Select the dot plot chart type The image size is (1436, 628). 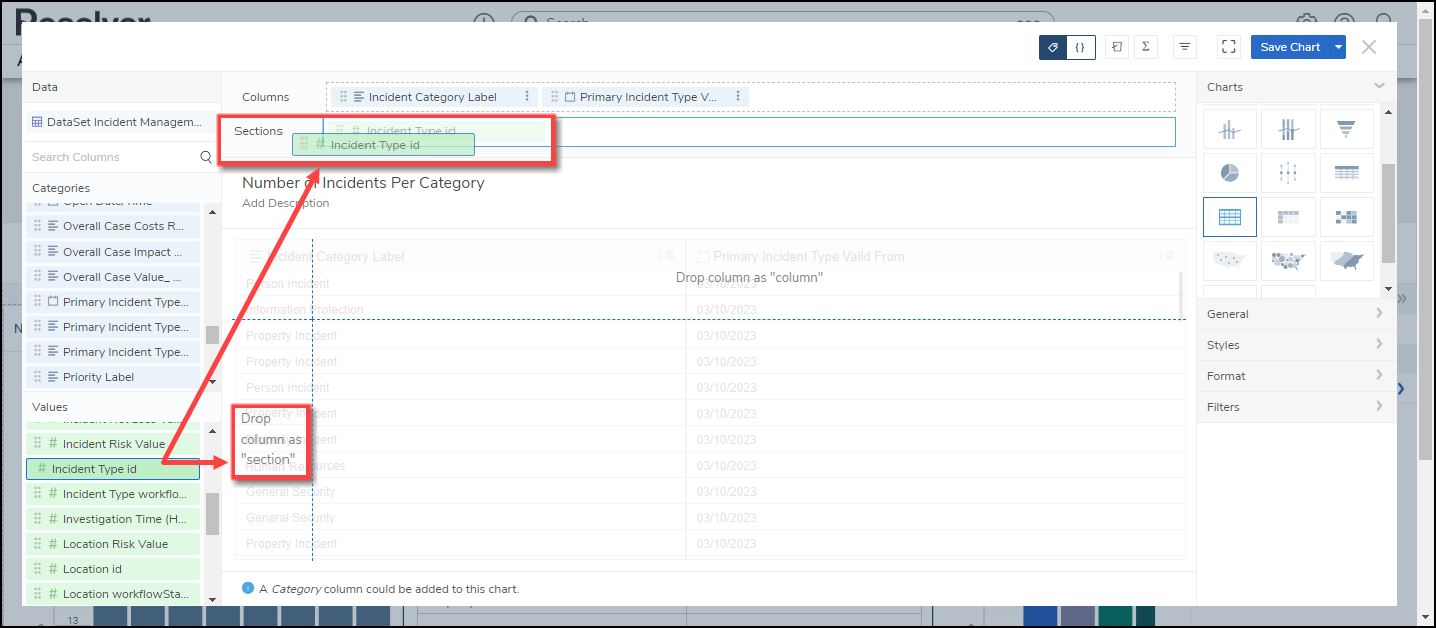coord(1288,173)
